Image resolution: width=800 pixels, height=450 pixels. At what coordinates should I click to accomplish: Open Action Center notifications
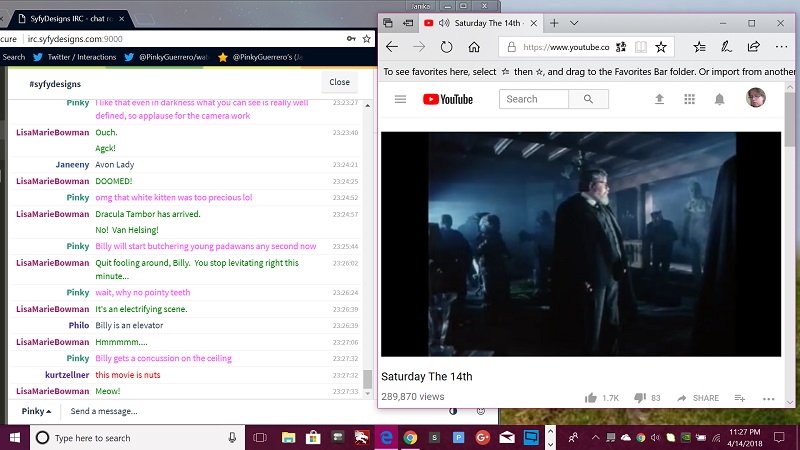click(x=779, y=438)
